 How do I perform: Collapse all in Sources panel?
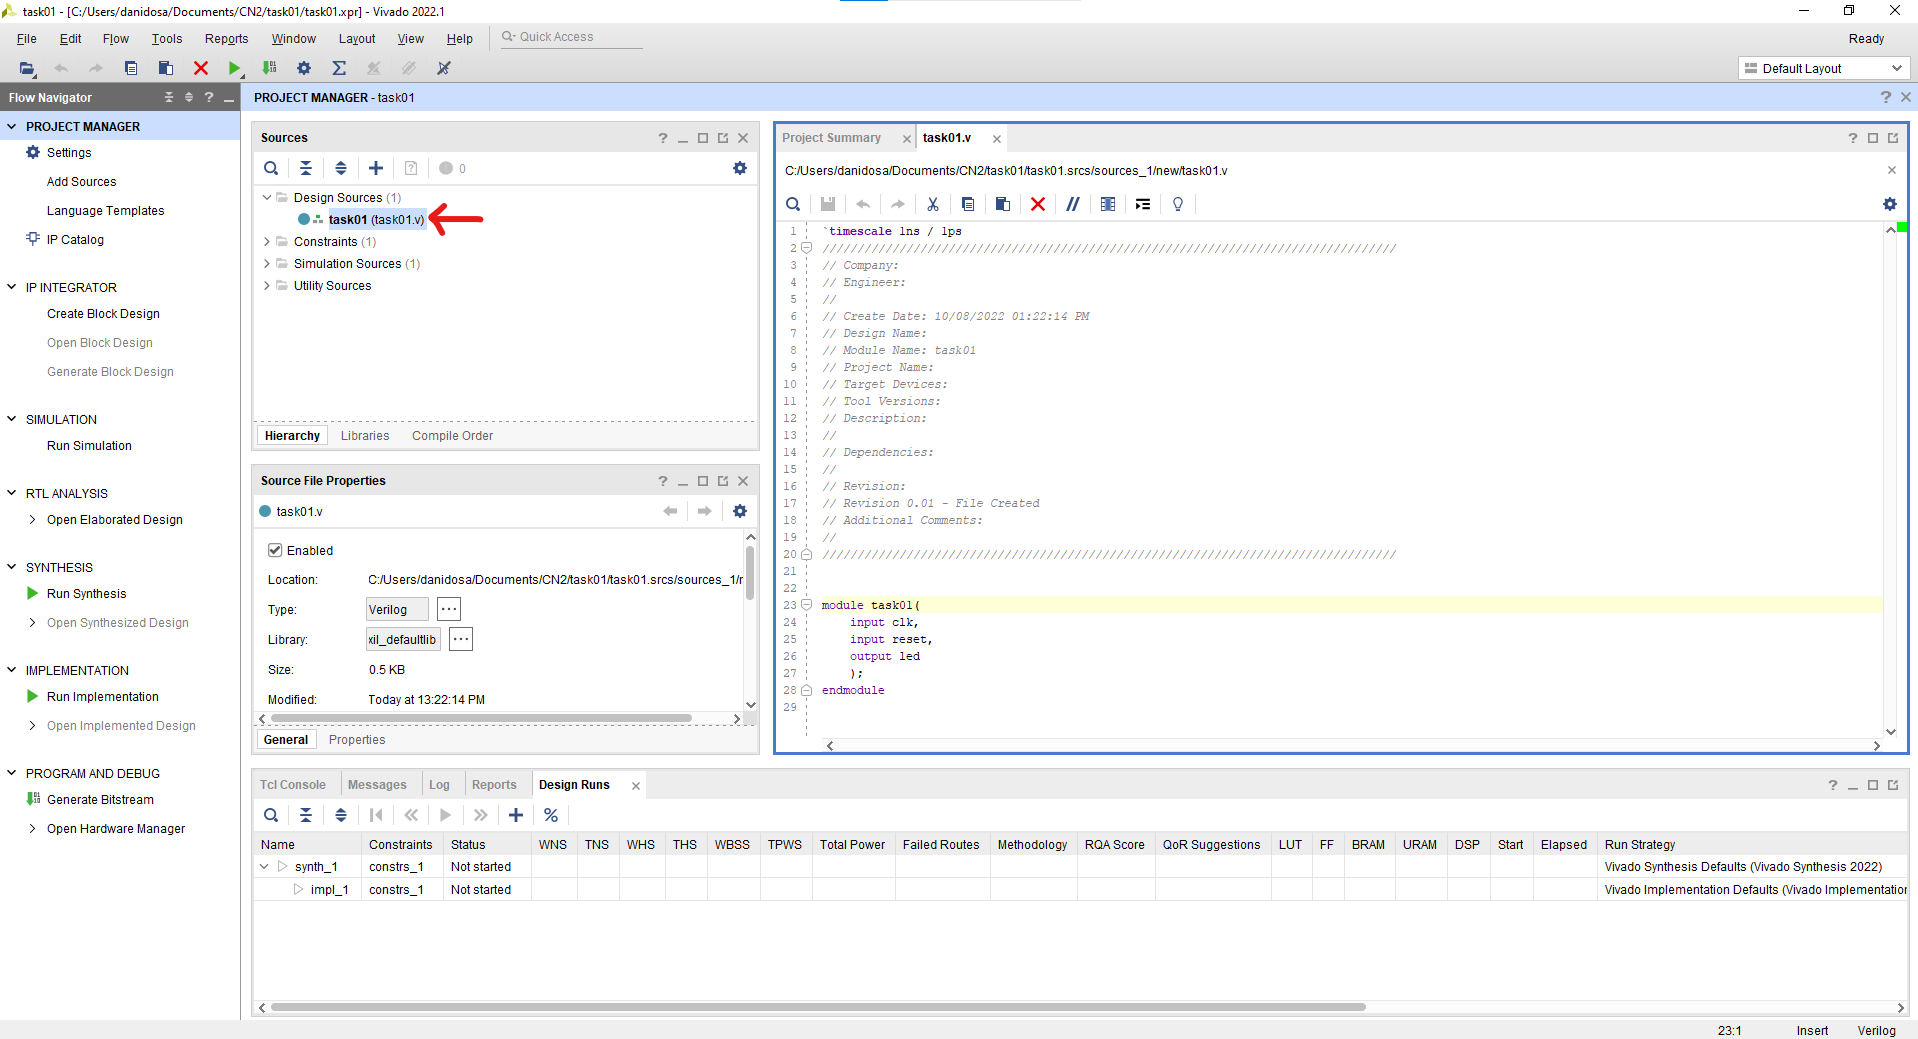[x=306, y=168]
